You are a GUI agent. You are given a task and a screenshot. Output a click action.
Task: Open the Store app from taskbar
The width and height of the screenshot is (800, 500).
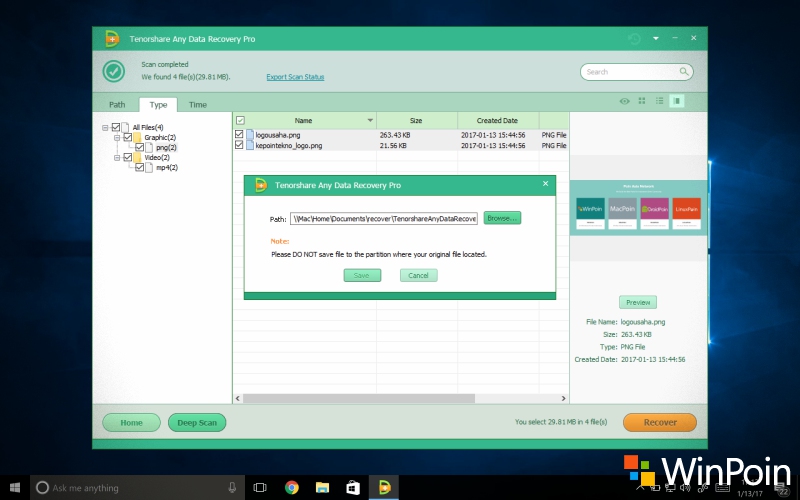[x=353, y=487]
